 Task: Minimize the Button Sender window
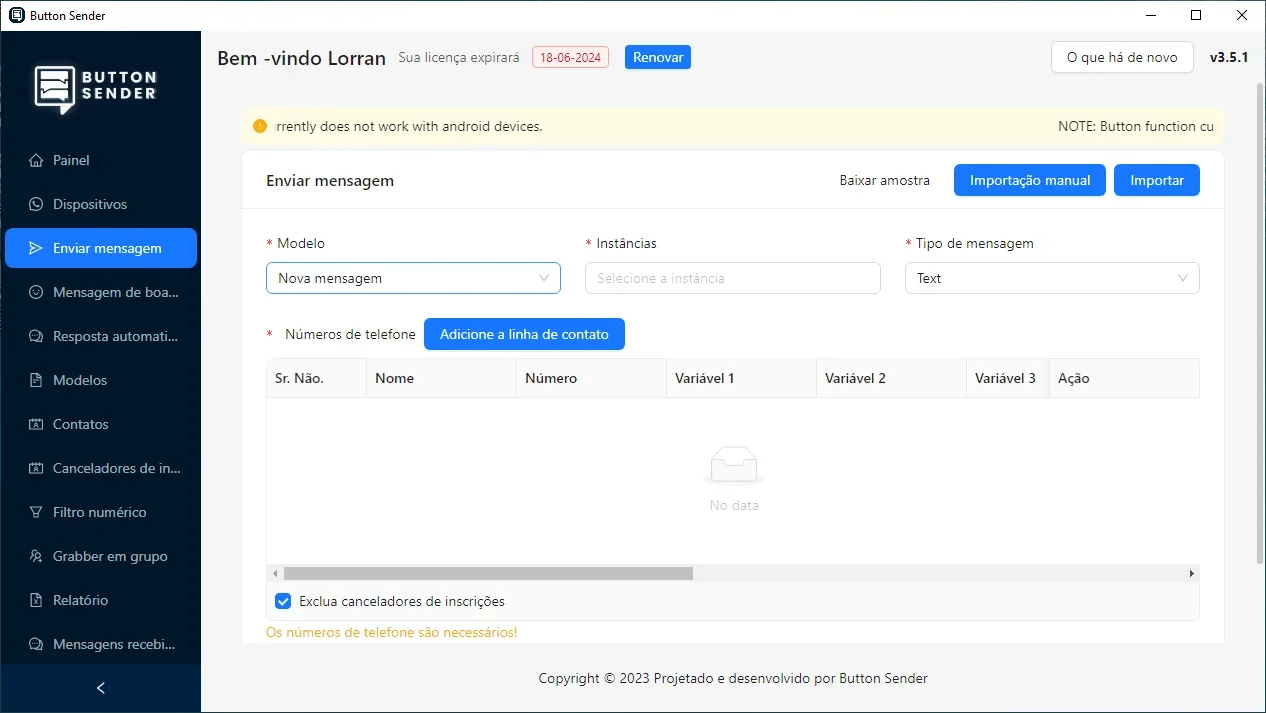tap(1150, 15)
